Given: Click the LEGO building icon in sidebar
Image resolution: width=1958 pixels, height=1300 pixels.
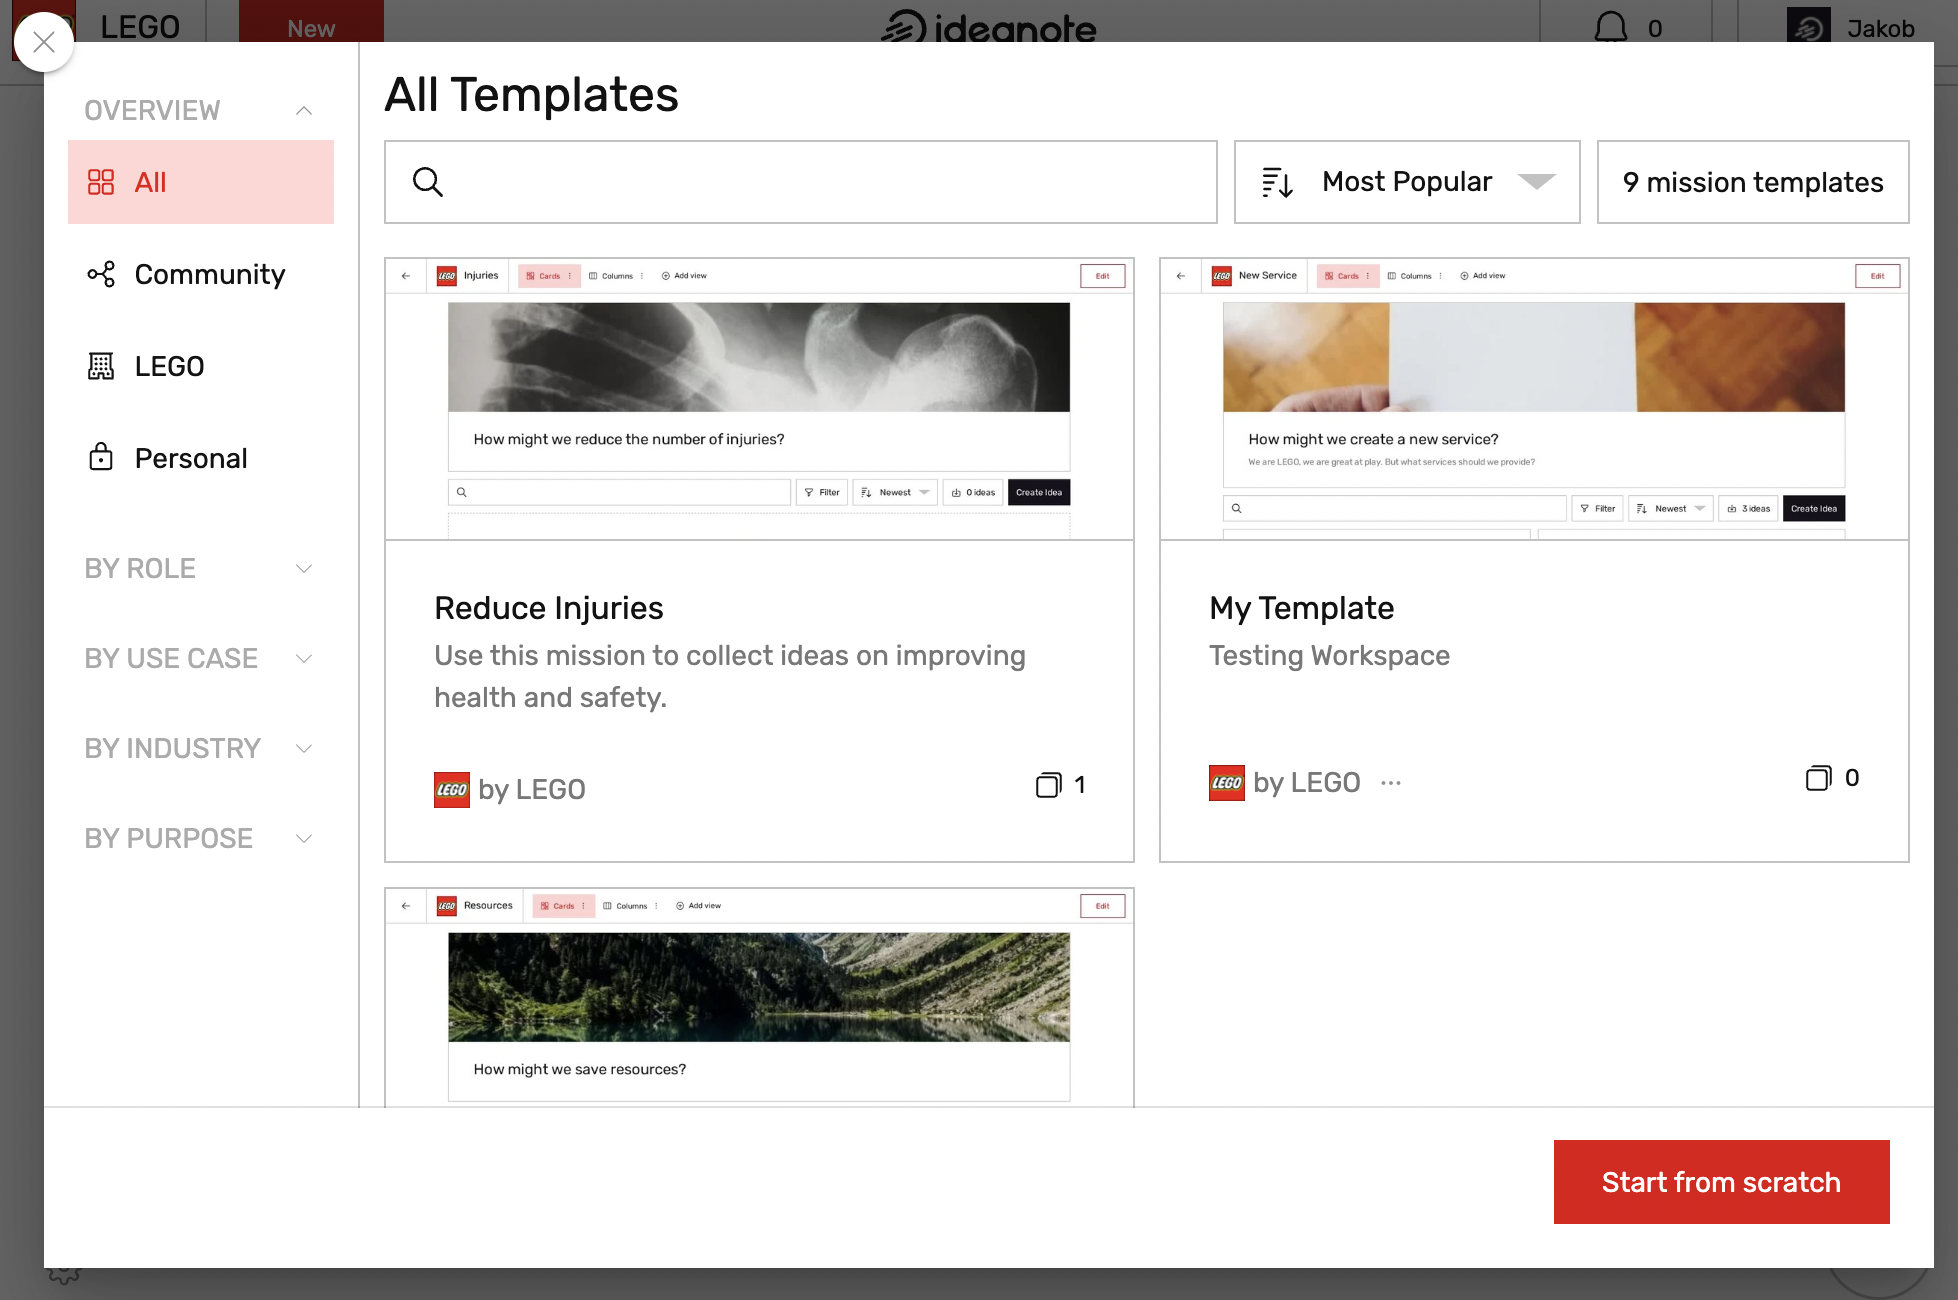Looking at the screenshot, I should tap(101, 366).
